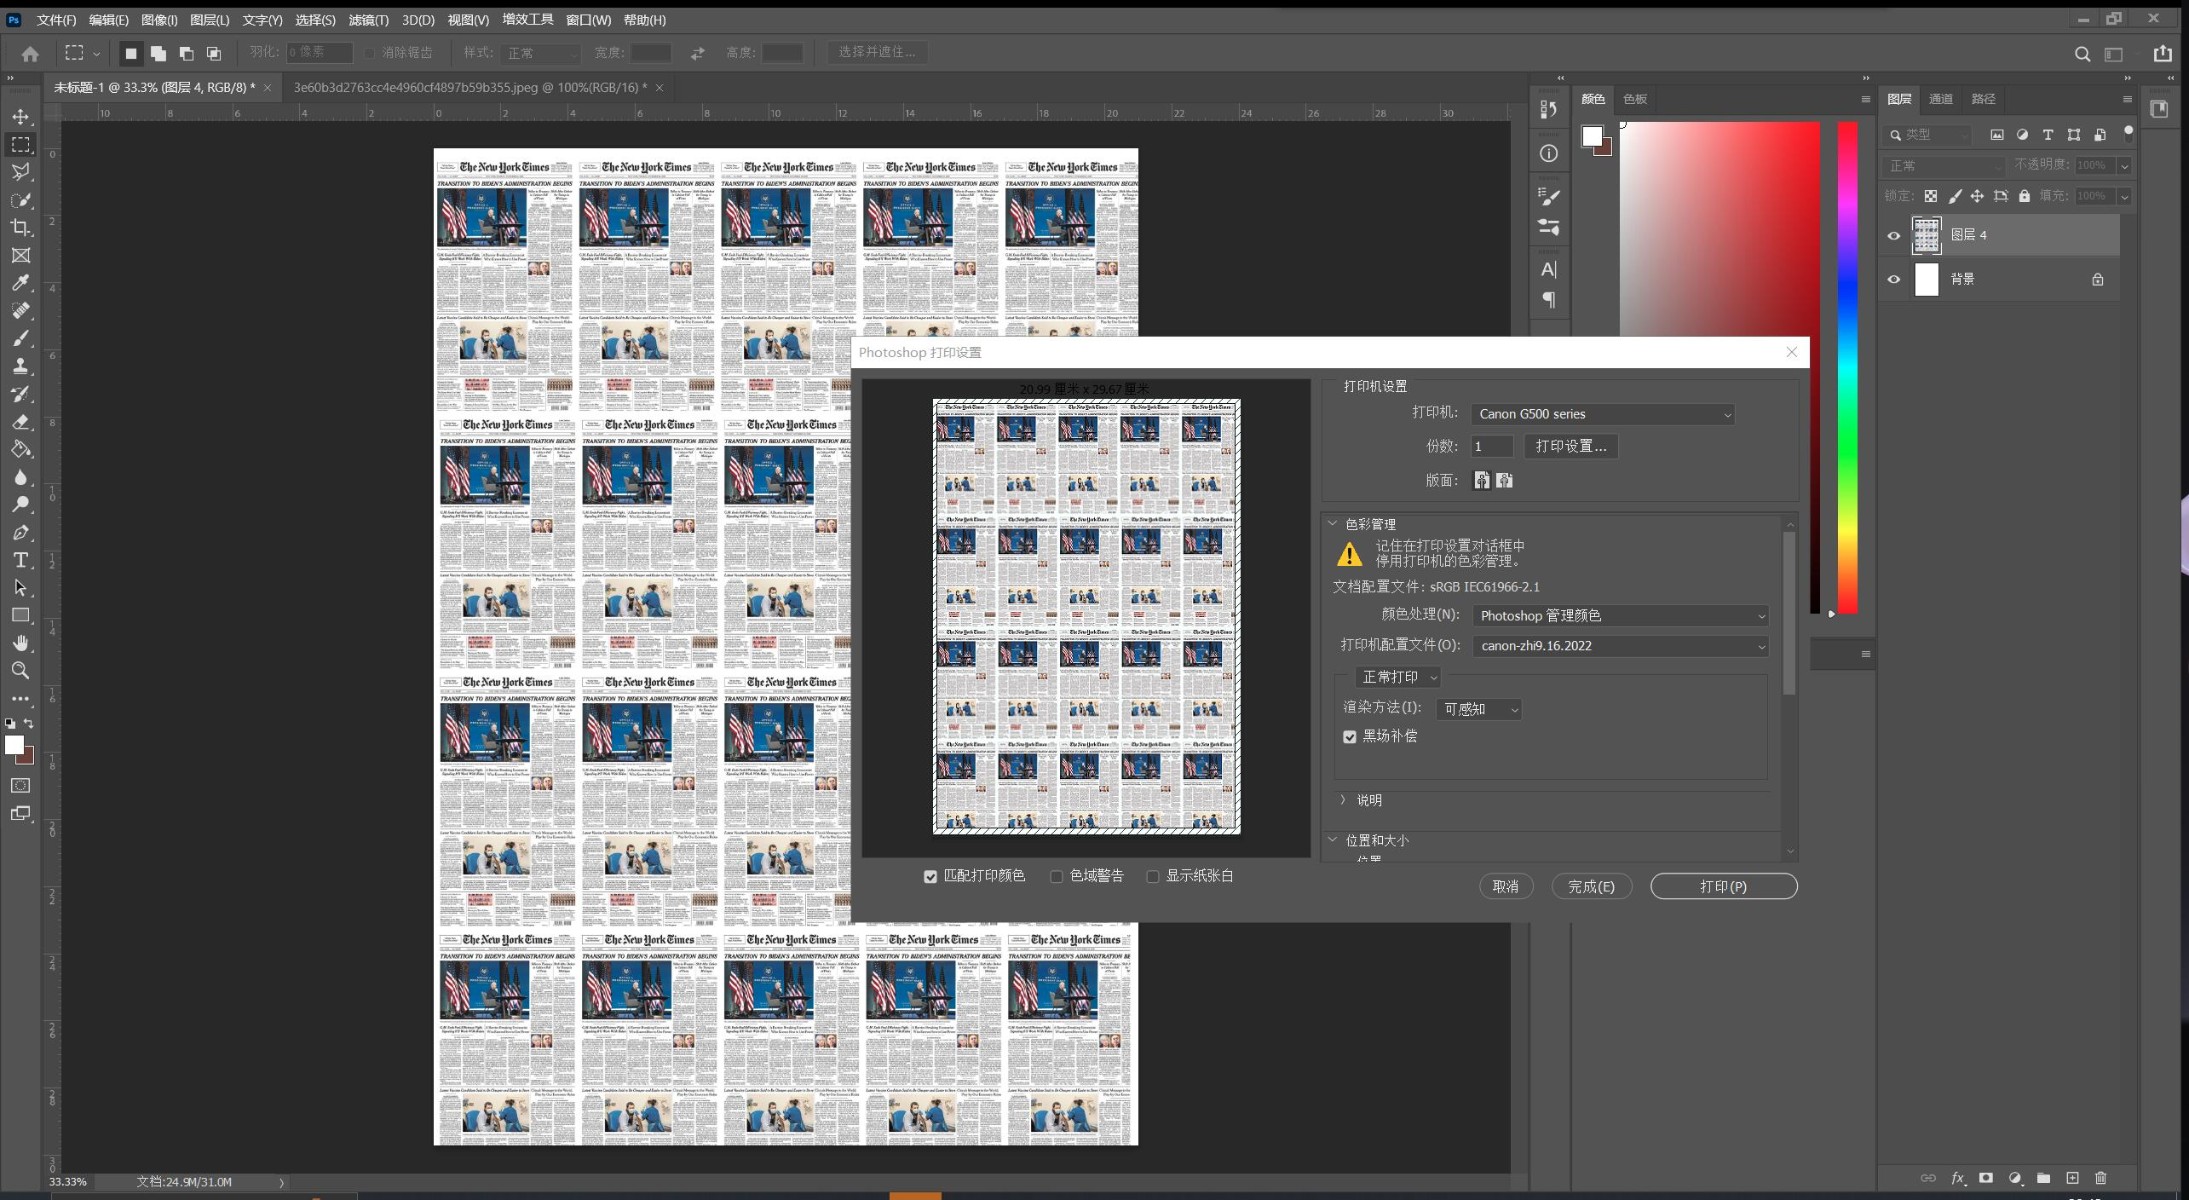This screenshot has height=1200, width=2189.
Task: Select the Pen tool
Action: pyautogui.click(x=20, y=533)
